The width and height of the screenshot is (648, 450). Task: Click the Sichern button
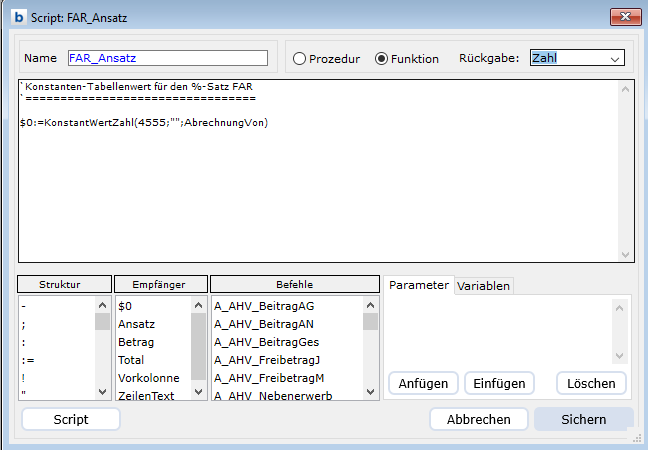[x=583, y=419]
